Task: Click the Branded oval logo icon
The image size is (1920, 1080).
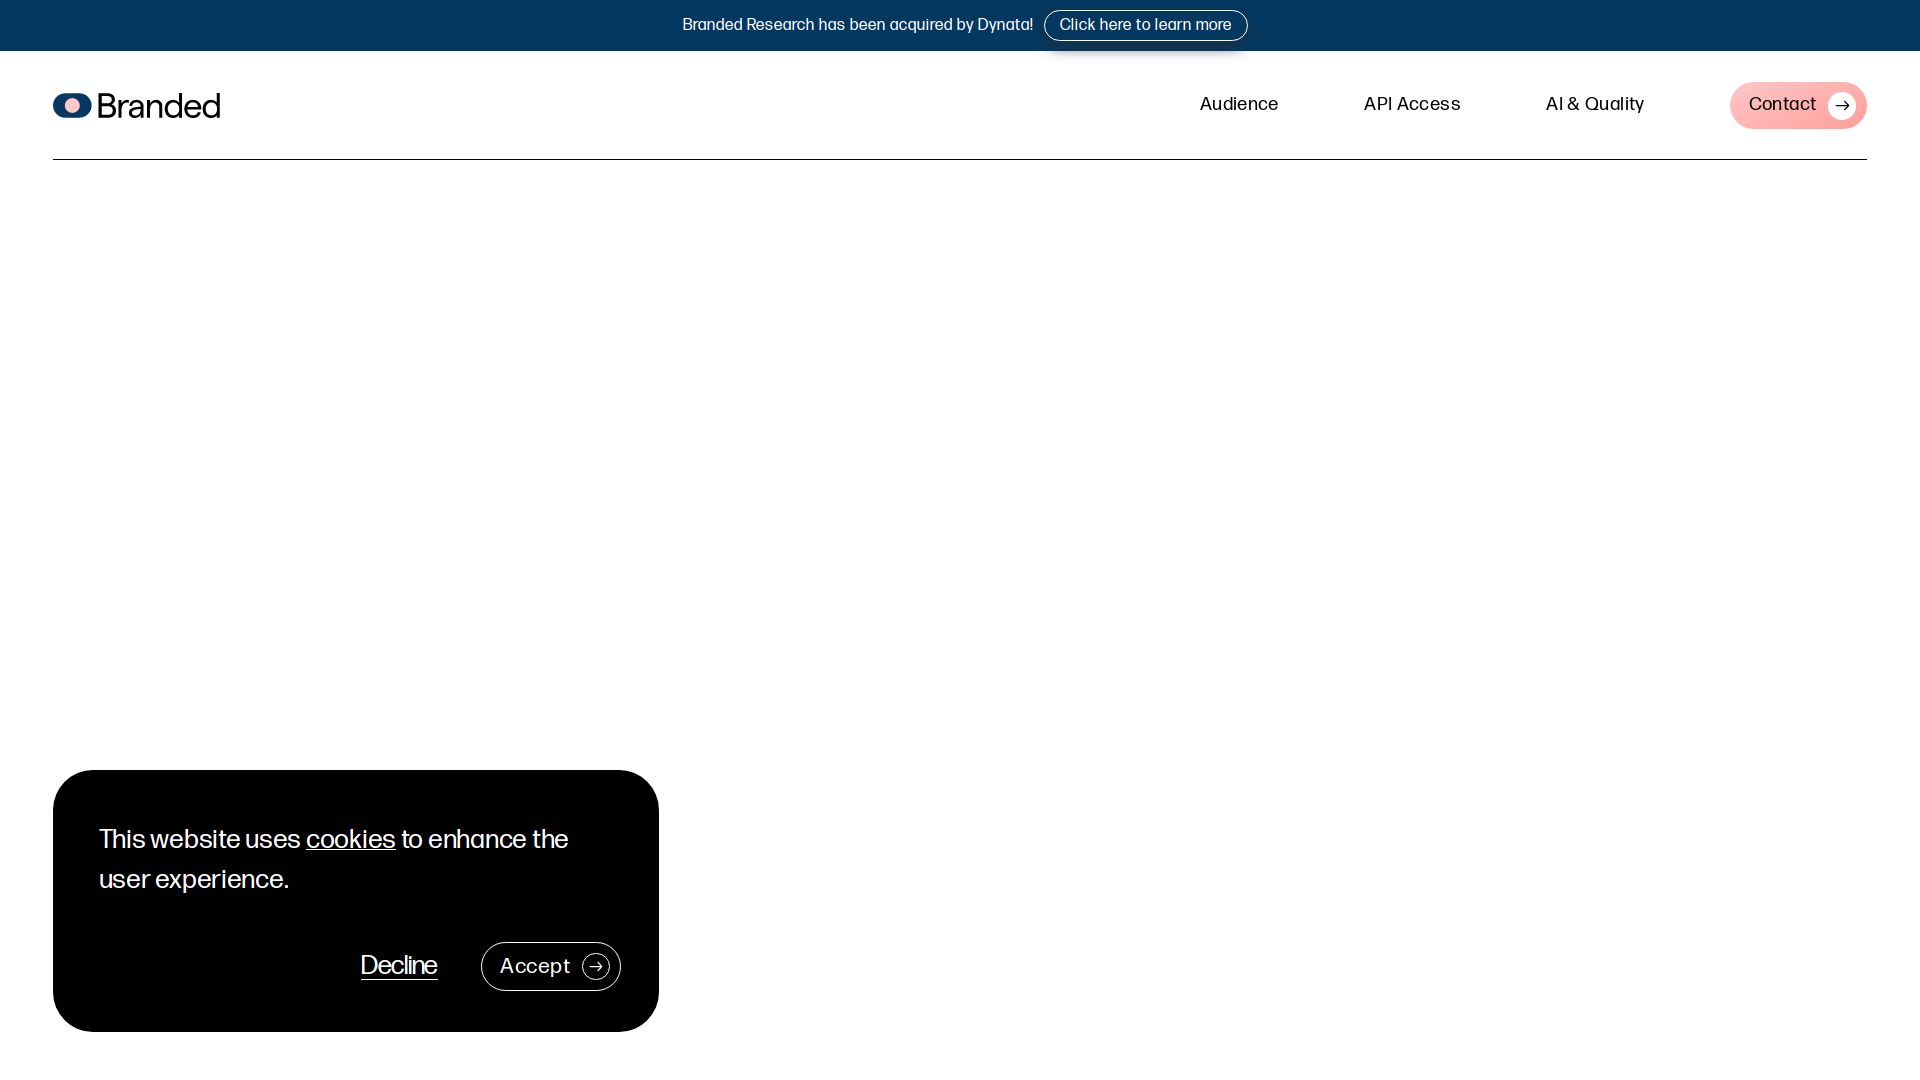Action: [x=72, y=105]
